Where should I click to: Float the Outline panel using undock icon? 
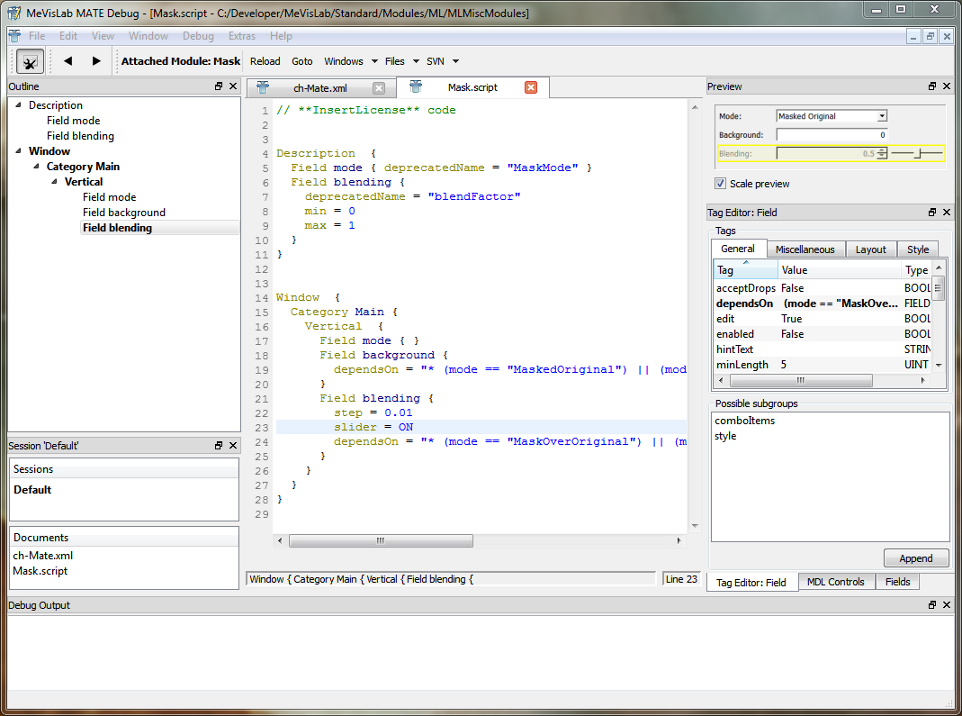click(219, 87)
